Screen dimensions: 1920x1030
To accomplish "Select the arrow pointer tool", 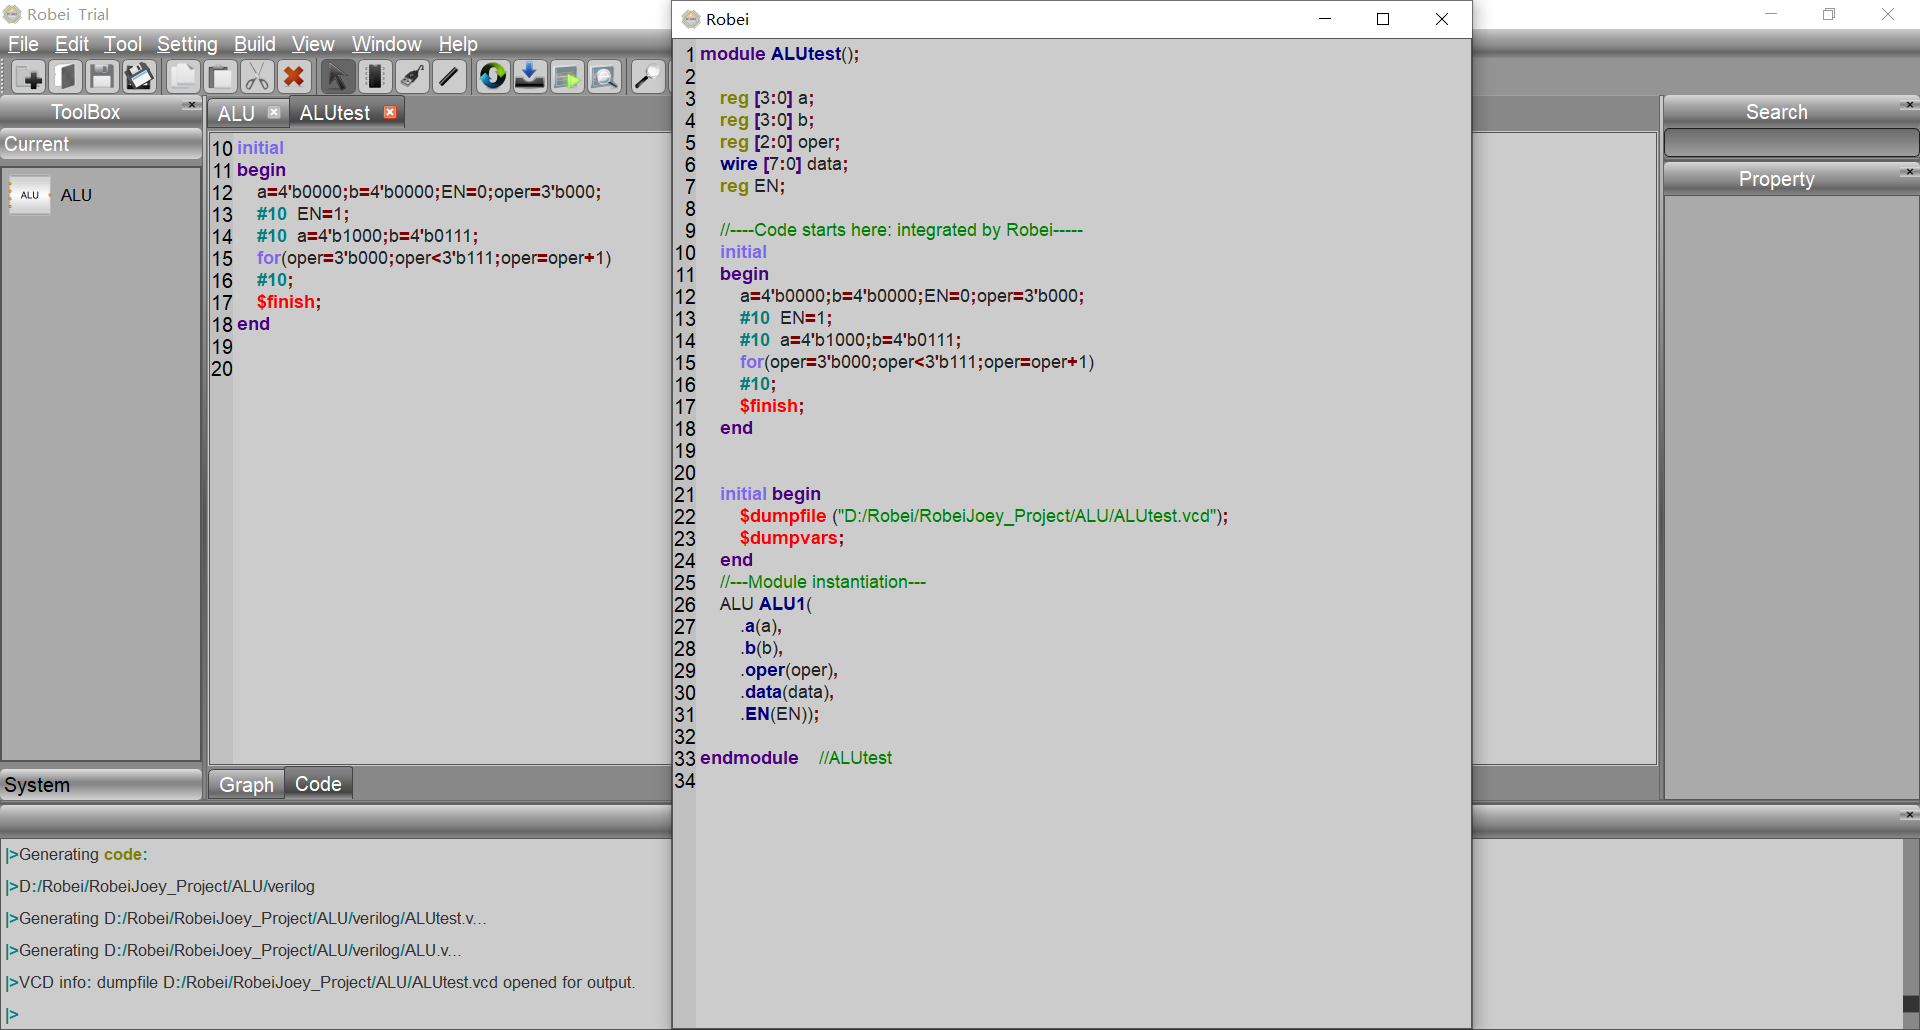I will (x=337, y=76).
